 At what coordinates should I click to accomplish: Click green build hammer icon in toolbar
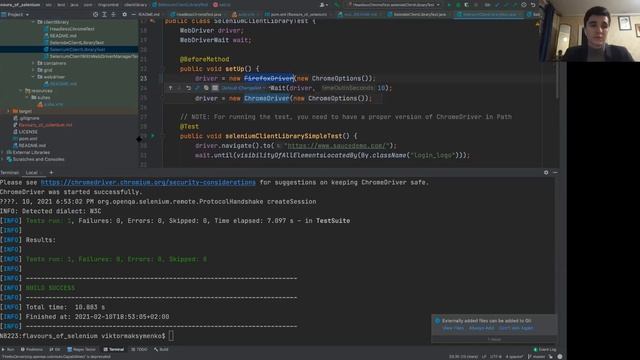coord(337,5)
